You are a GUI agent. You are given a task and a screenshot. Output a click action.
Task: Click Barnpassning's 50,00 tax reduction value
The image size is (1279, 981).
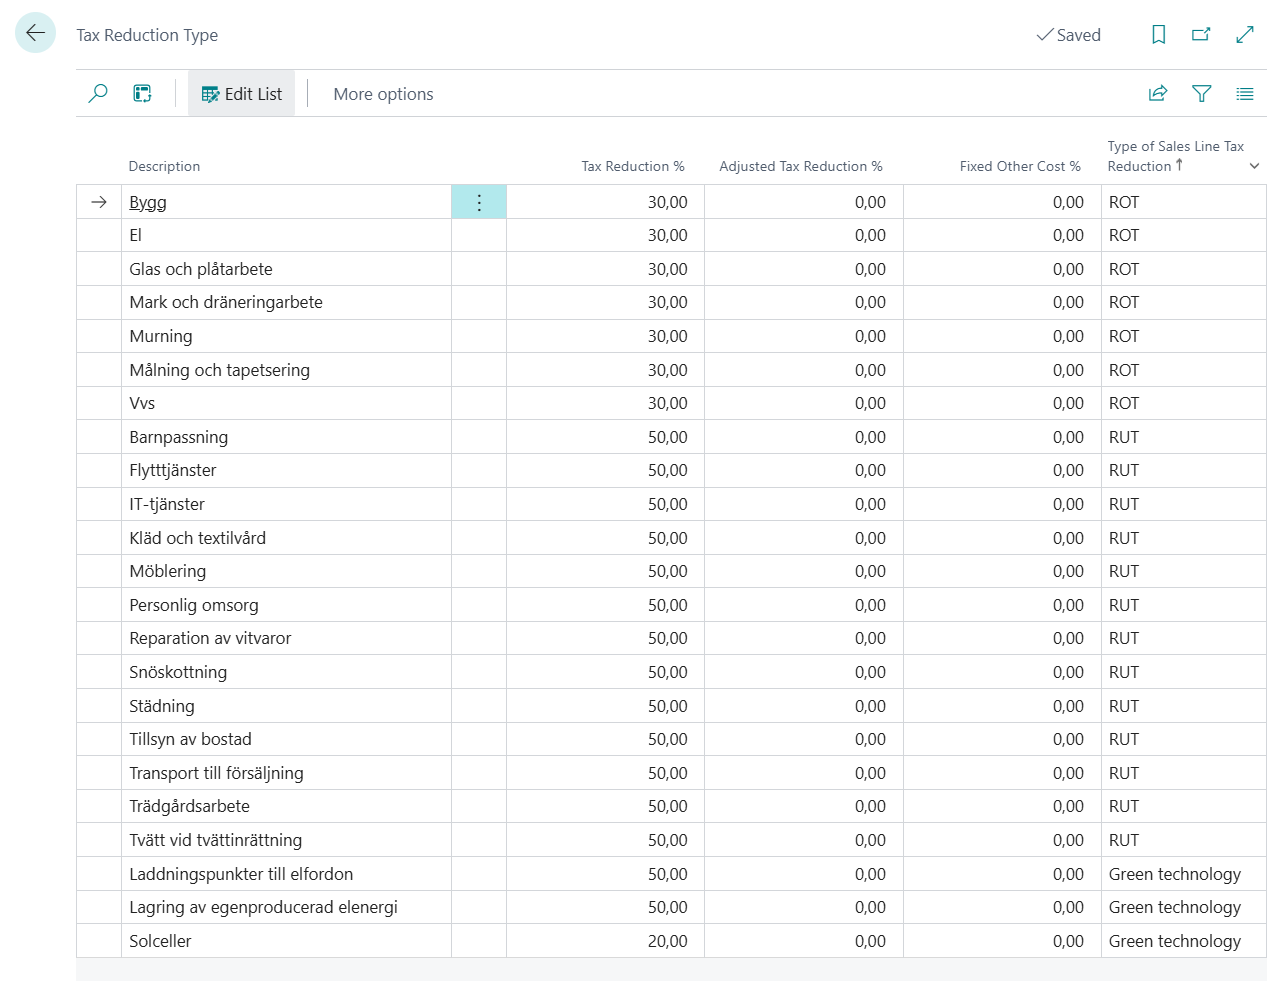(667, 437)
